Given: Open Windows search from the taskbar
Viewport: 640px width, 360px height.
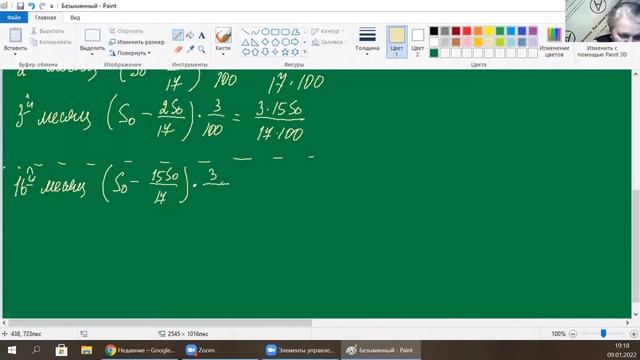Looking at the screenshot, I should pos(36,350).
